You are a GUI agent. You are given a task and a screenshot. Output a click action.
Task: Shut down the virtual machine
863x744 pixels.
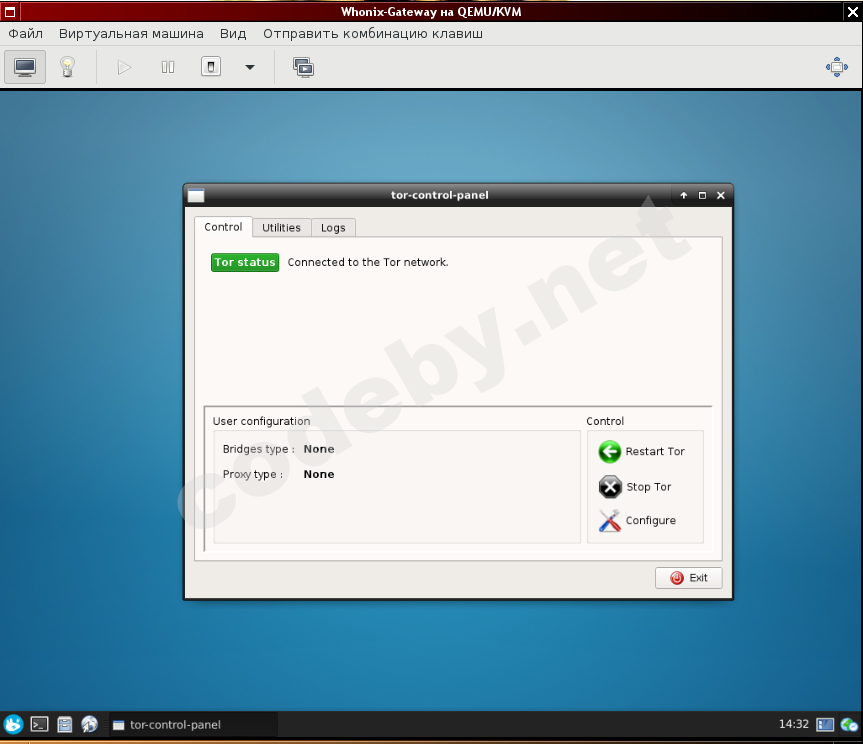tap(211, 67)
